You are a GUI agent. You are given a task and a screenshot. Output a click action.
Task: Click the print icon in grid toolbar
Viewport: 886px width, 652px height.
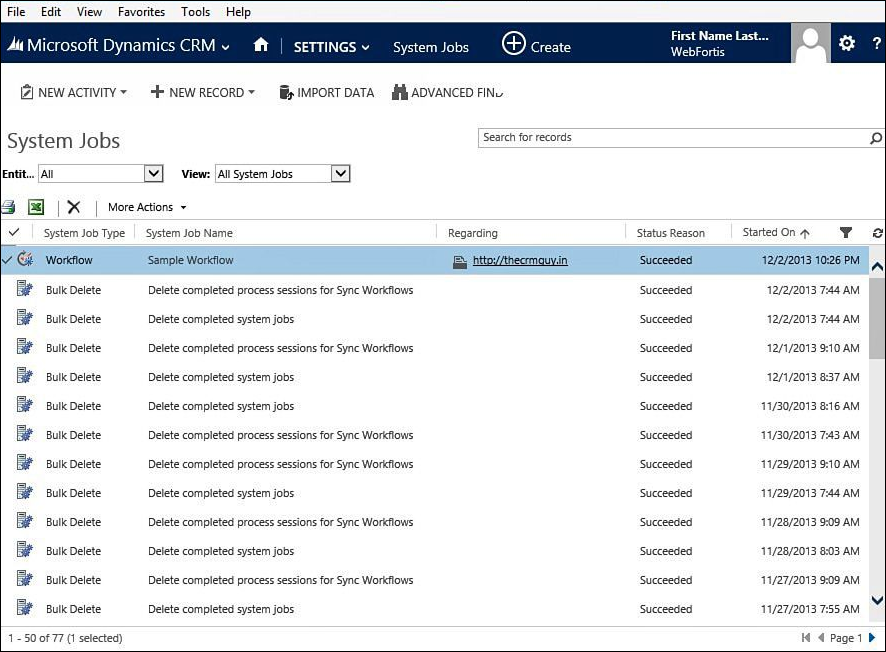8,207
